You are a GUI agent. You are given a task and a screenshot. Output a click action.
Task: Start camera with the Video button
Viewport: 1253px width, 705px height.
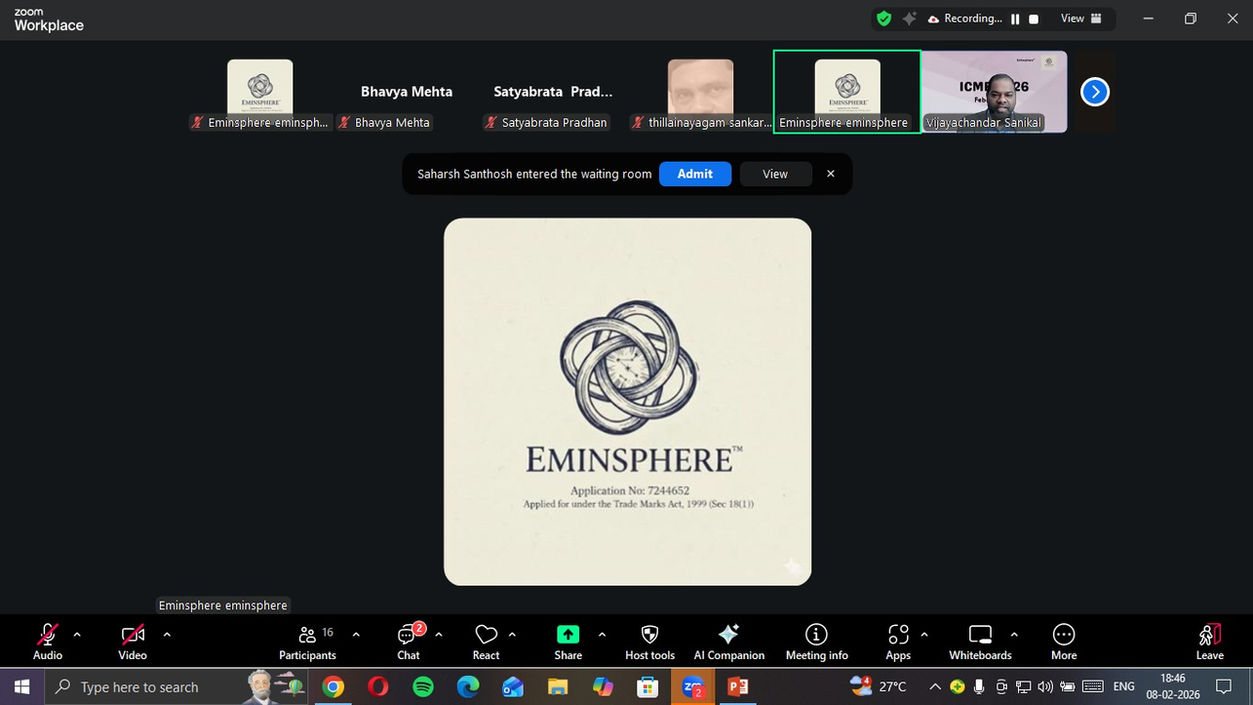click(132, 641)
